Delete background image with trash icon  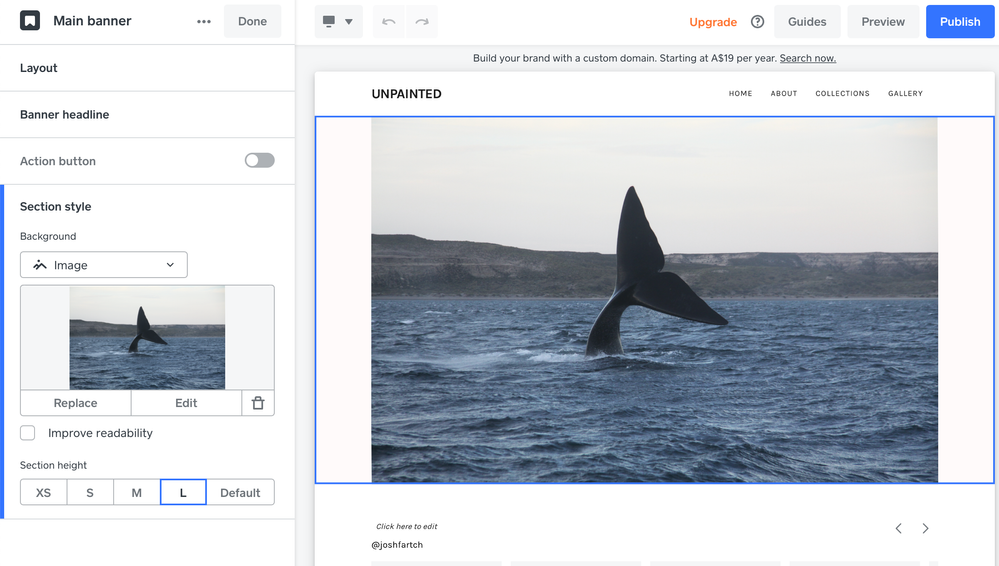coord(258,403)
